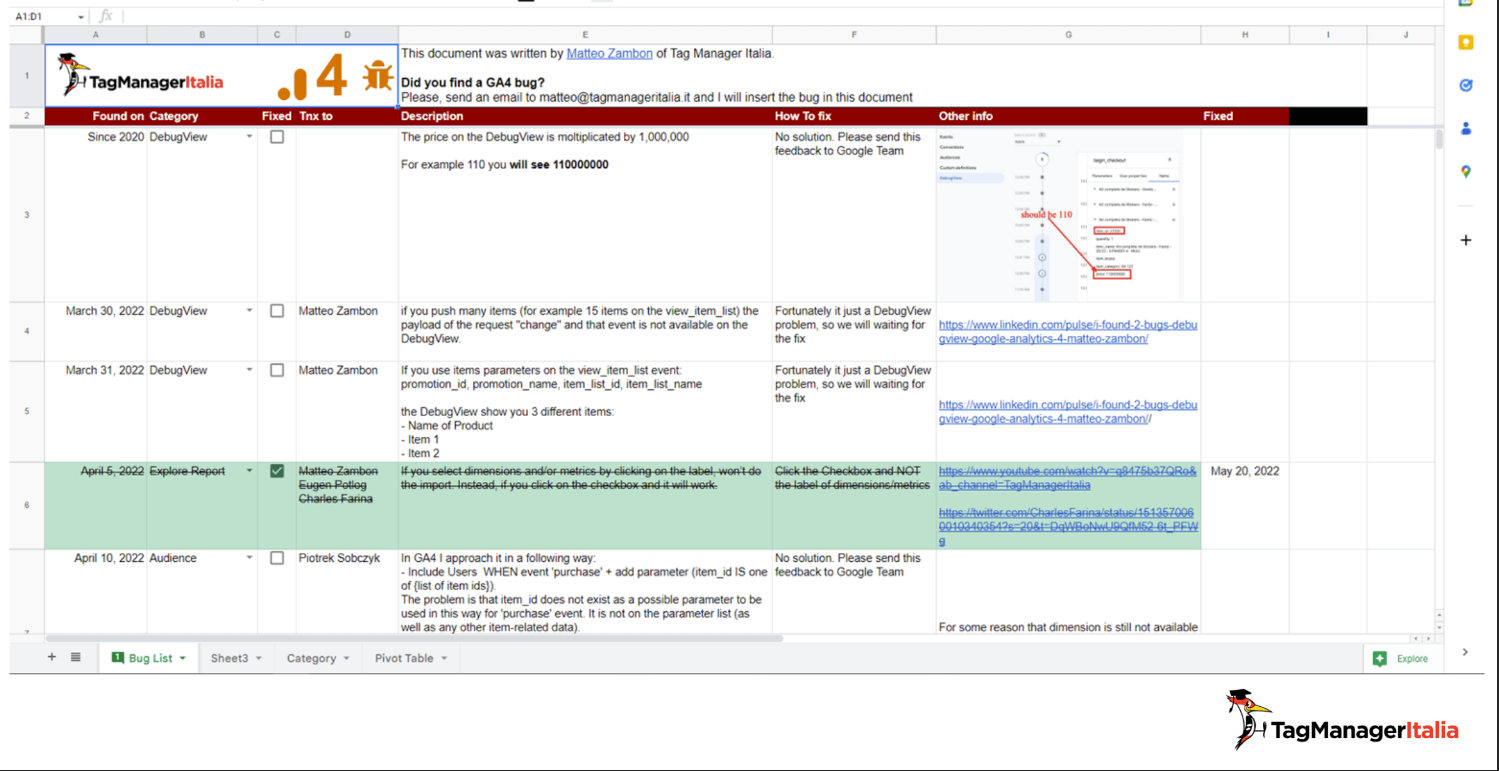Click the vertical scrollbar thumb
The height and width of the screenshot is (771, 1499).
pos(1439,139)
